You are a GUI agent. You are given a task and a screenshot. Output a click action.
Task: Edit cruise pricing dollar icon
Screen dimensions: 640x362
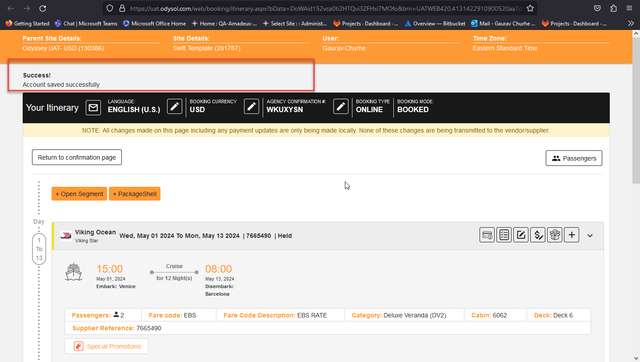[538, 235]
